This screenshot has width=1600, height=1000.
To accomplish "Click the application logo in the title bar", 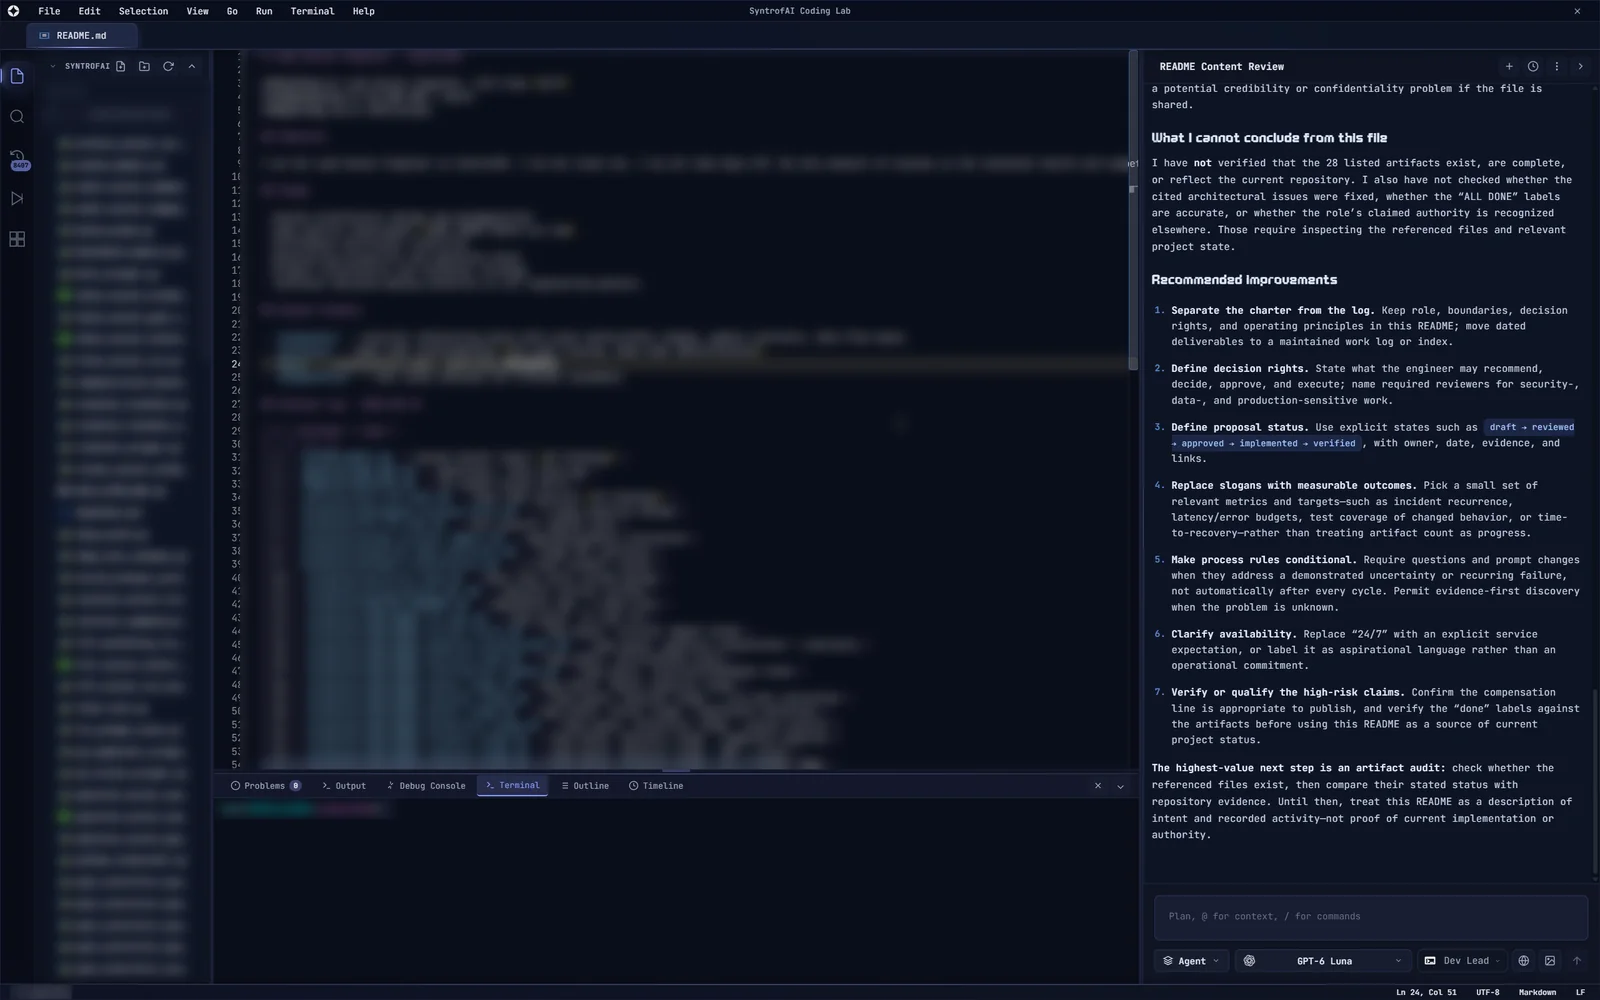I will pyautogui.click(x=13, y=11).
